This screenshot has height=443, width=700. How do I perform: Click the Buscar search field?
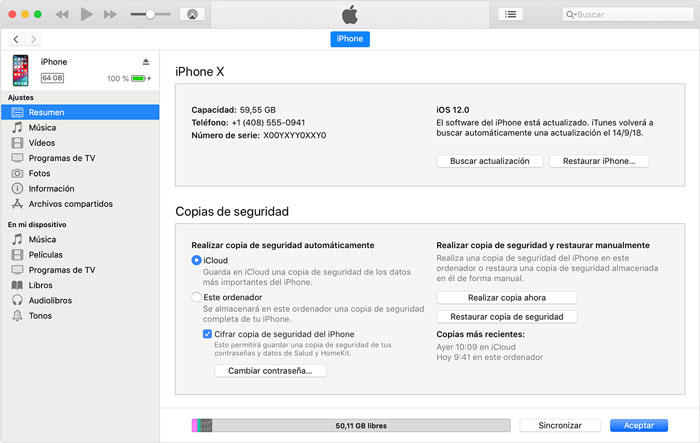(x=628, y=14)
